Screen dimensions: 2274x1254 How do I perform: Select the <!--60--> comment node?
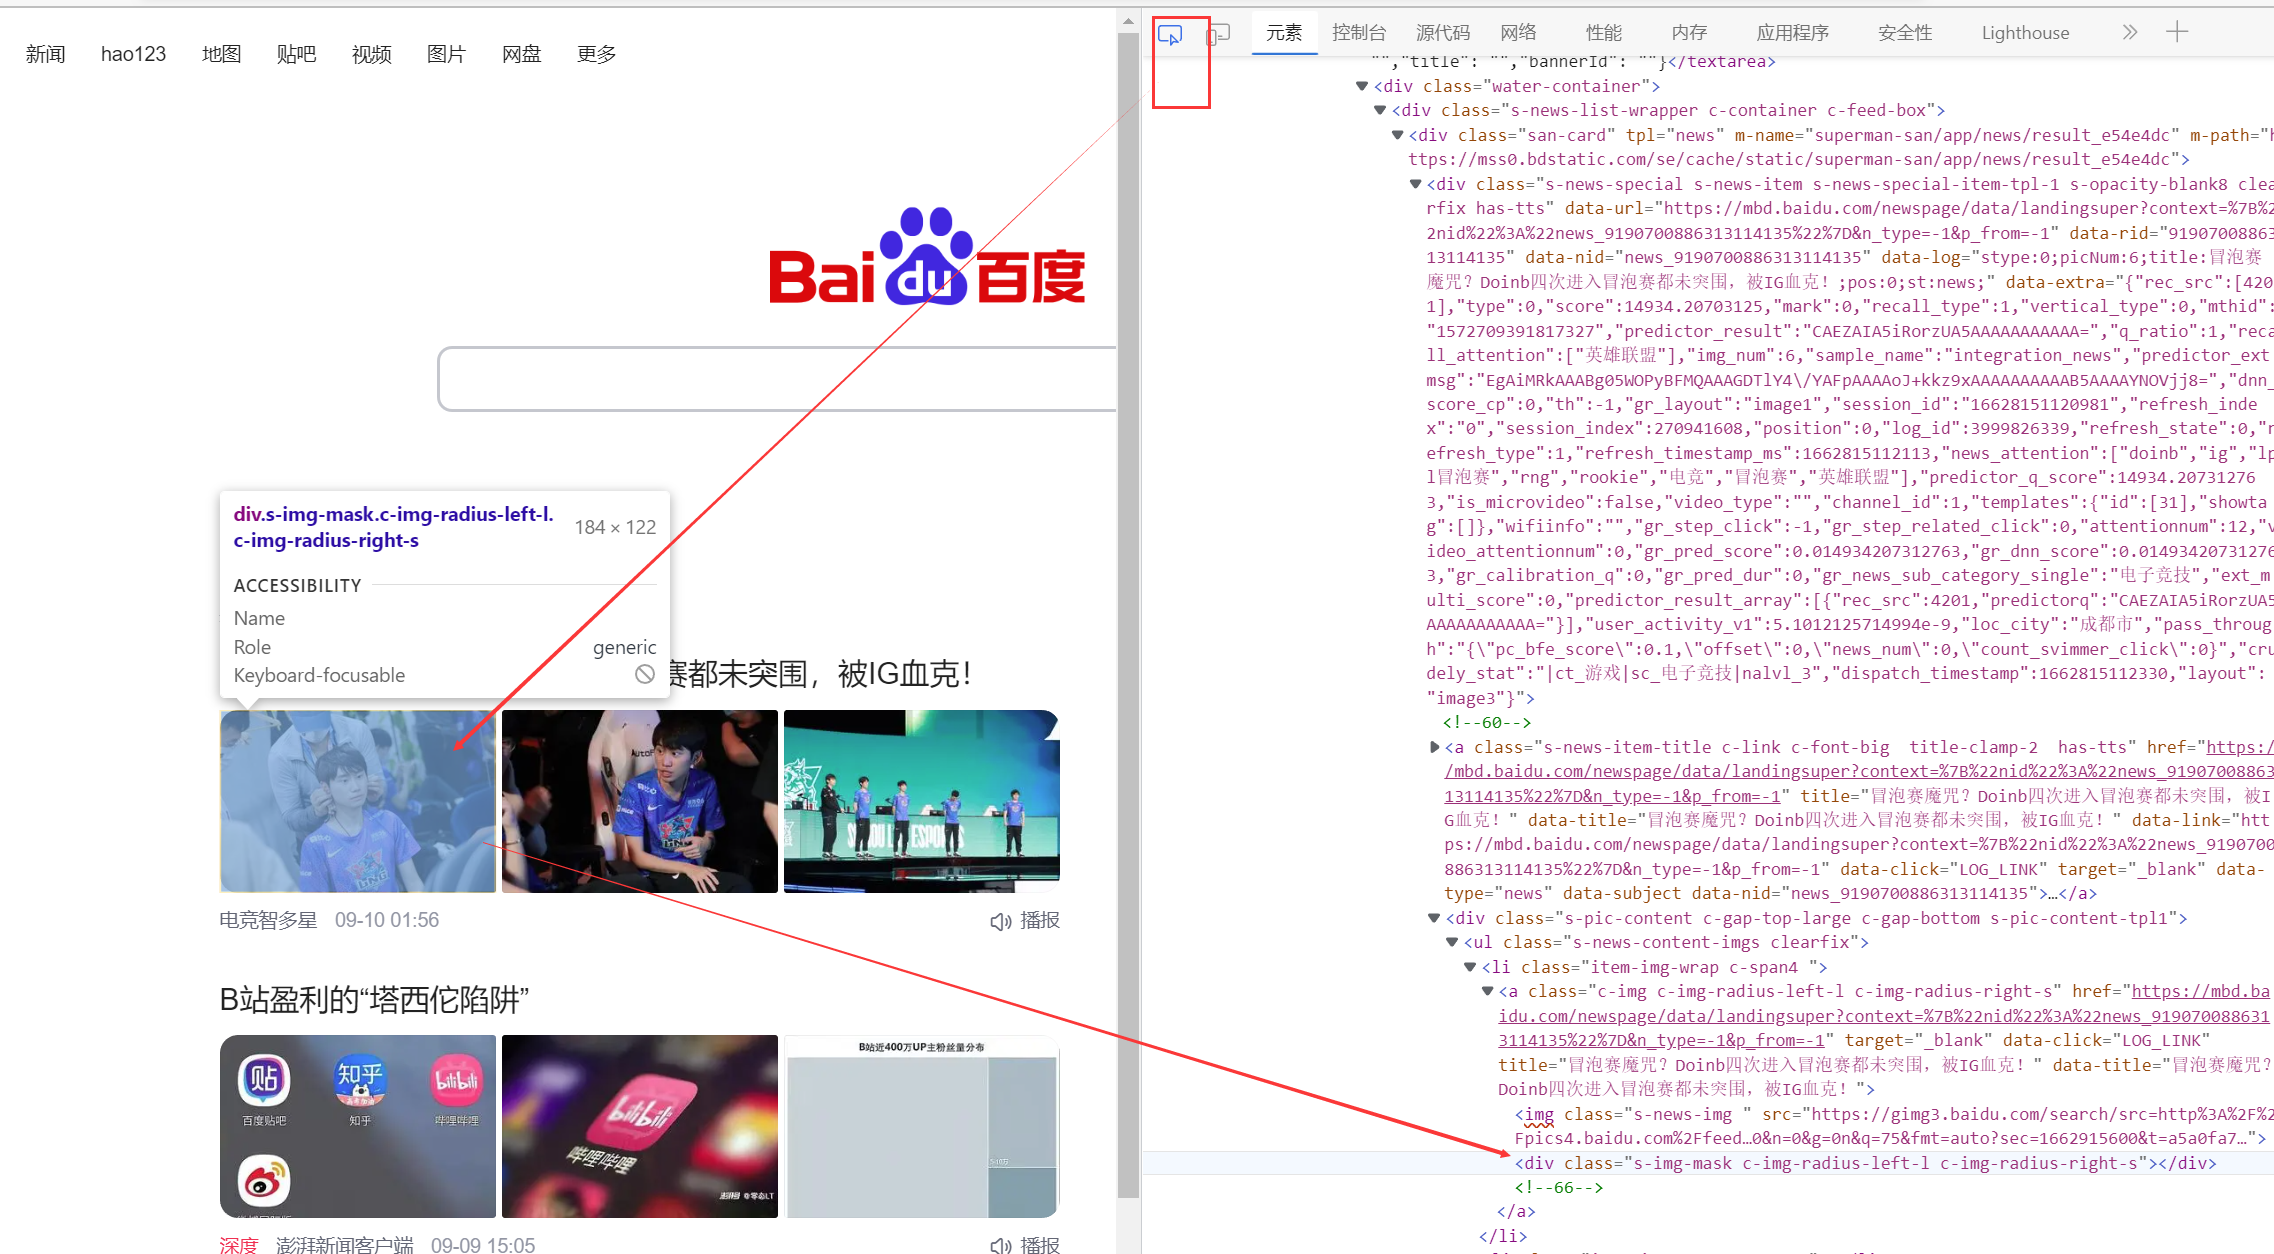tap(1486, 722)
